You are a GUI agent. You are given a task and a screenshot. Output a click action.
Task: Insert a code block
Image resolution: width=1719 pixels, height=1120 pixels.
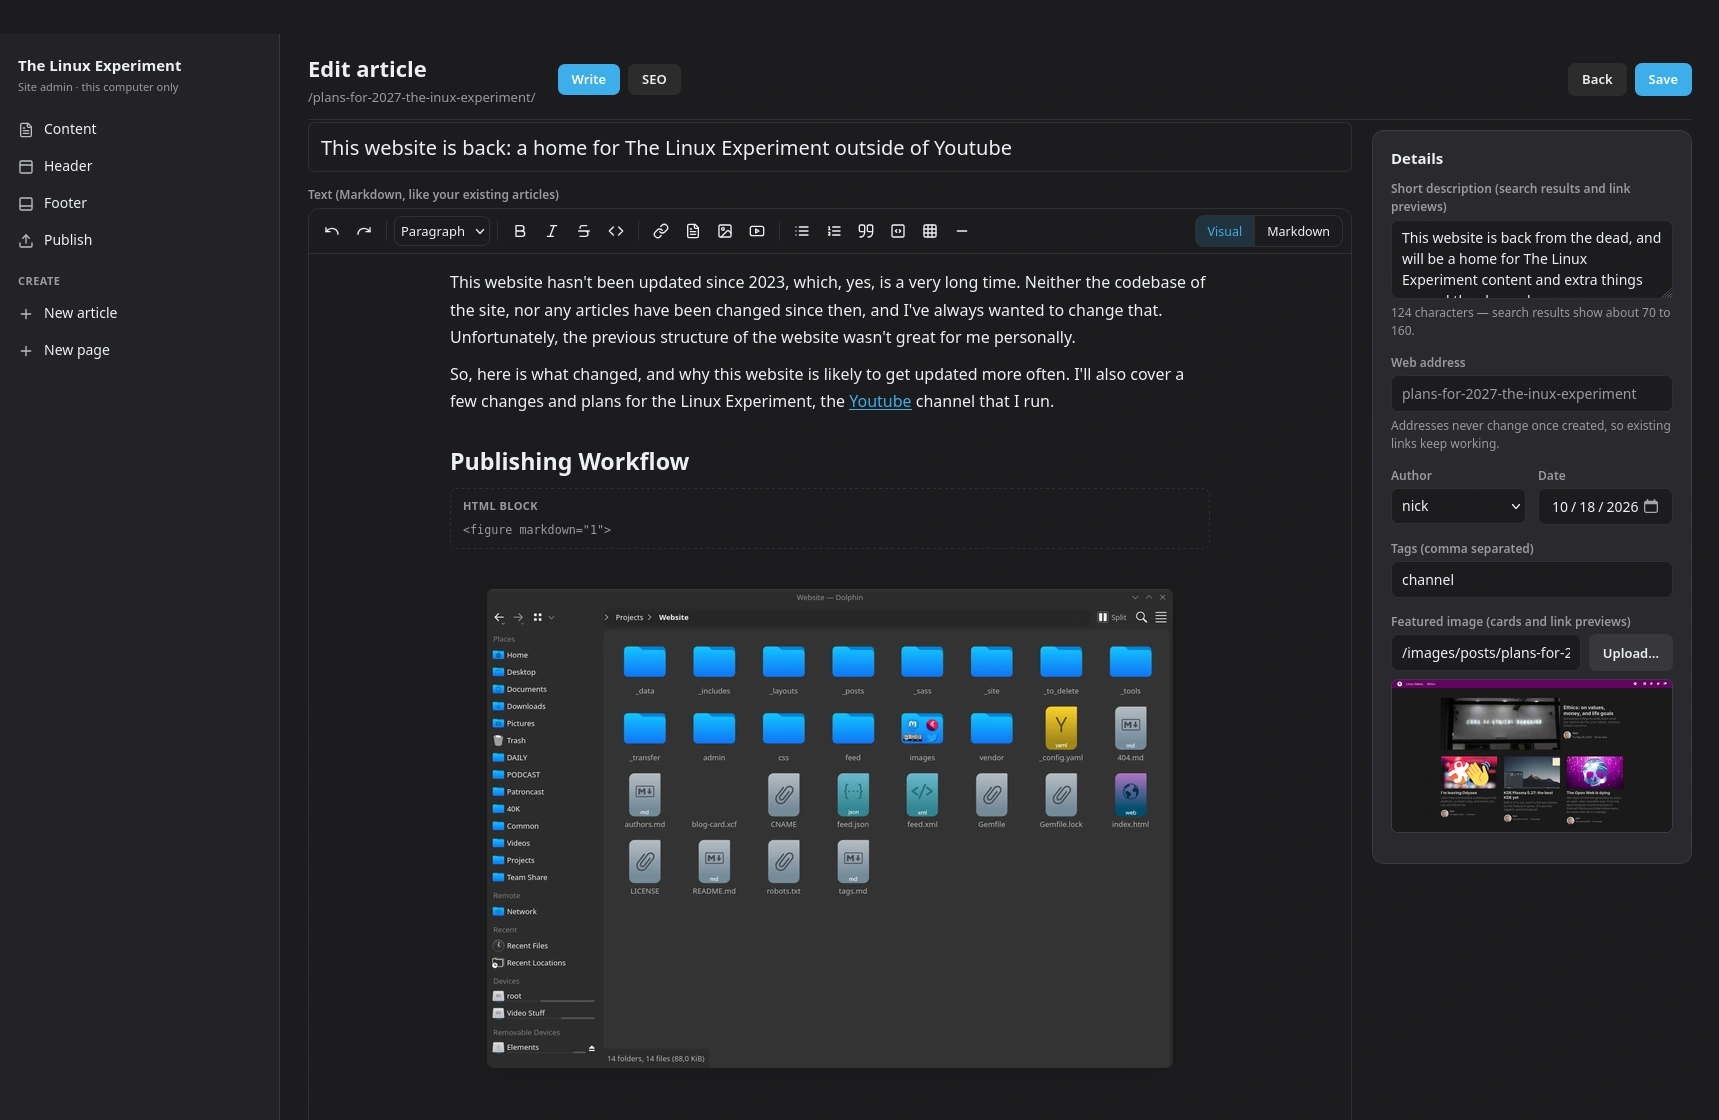898,231
